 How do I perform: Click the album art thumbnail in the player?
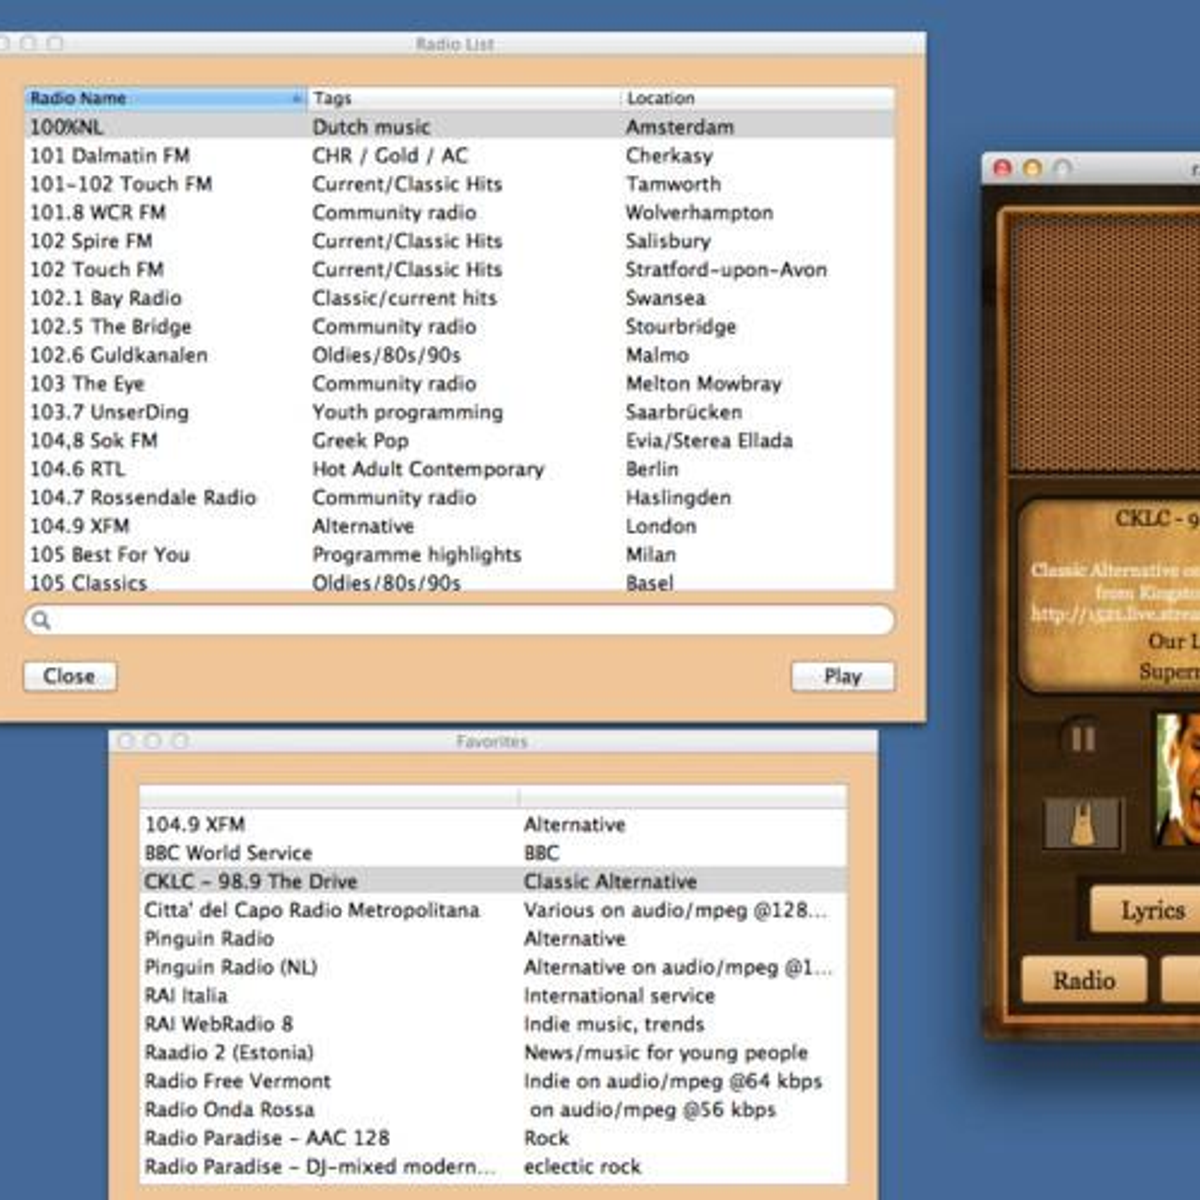click(1178, 779)
